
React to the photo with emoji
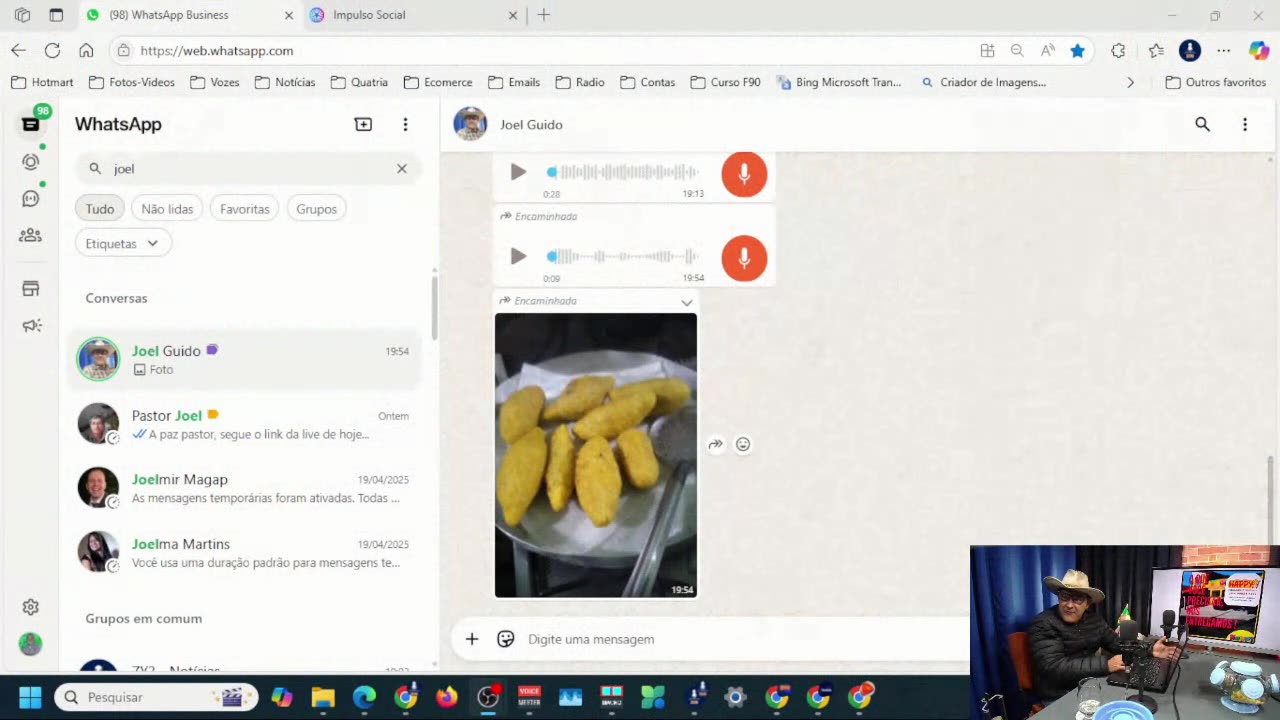pos(743,445)
